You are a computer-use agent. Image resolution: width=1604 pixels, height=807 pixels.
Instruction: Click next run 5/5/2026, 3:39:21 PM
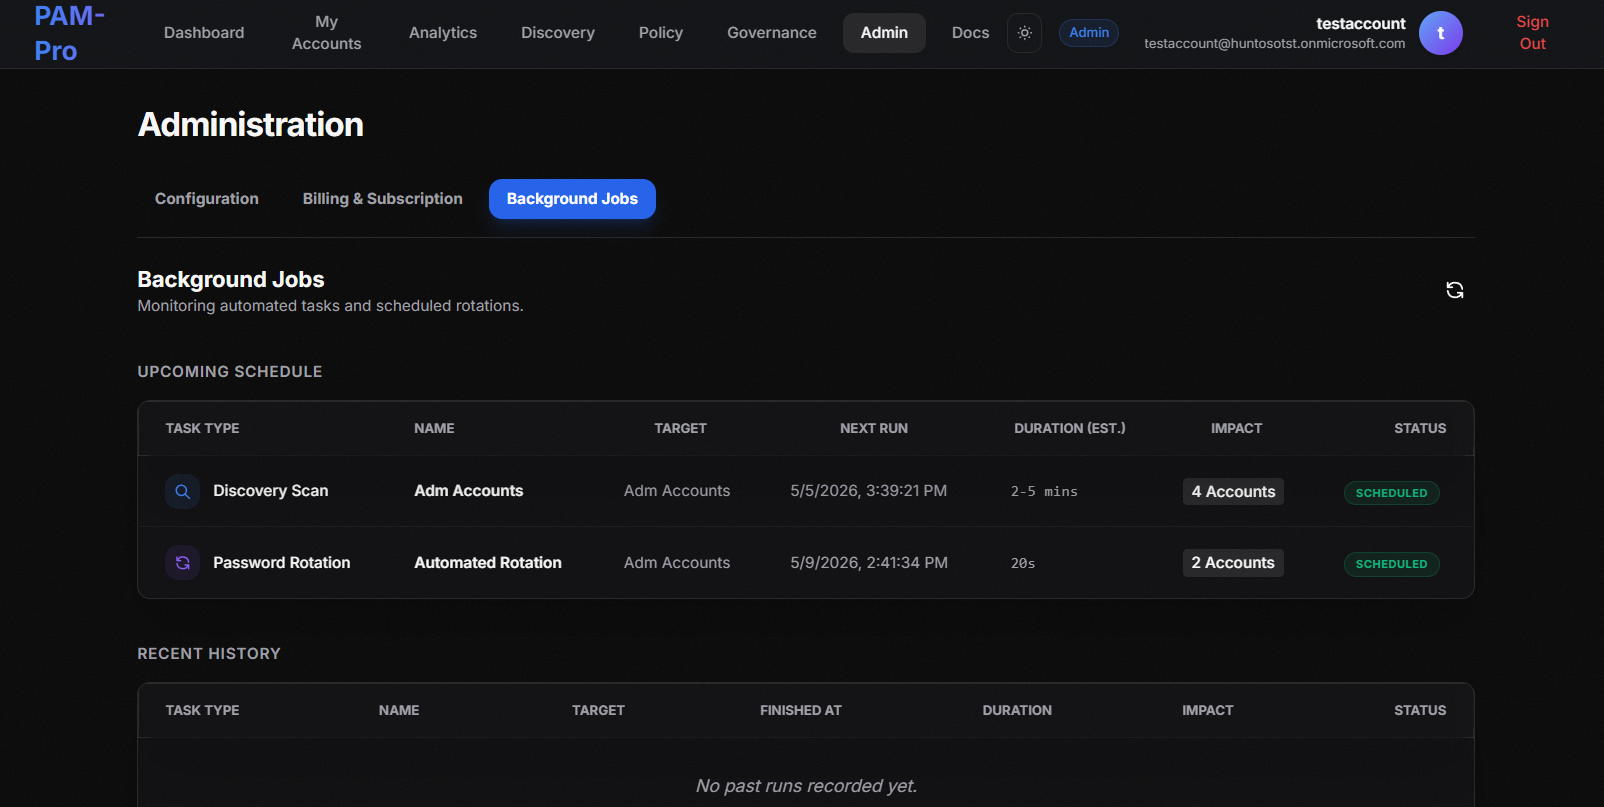[869, 491]
